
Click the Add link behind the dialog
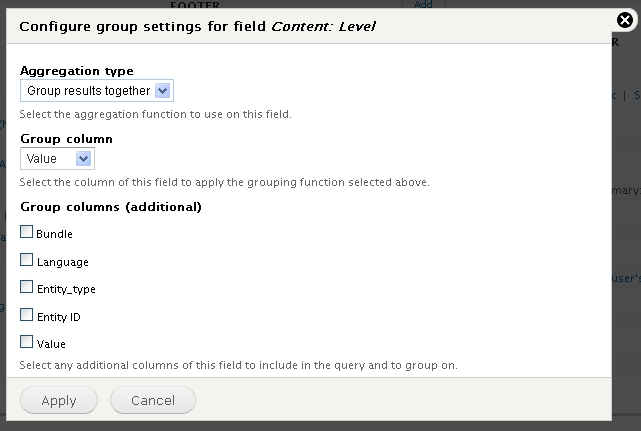coord(423,4)
